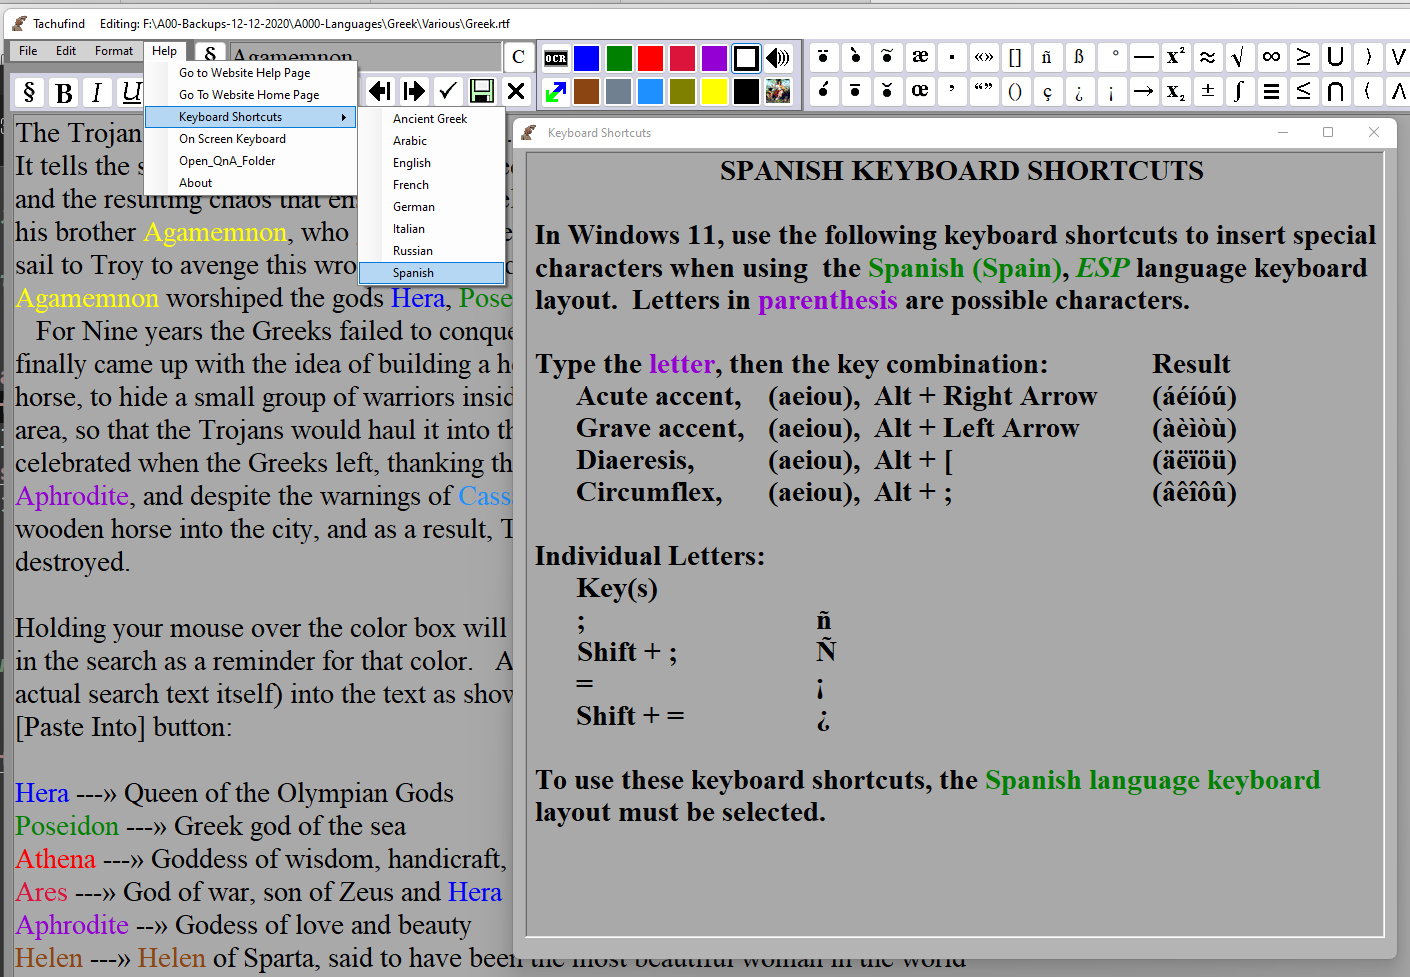1410x977 pixels.
Task: Click the left arrow navigation icon
Action: point(380,91)
